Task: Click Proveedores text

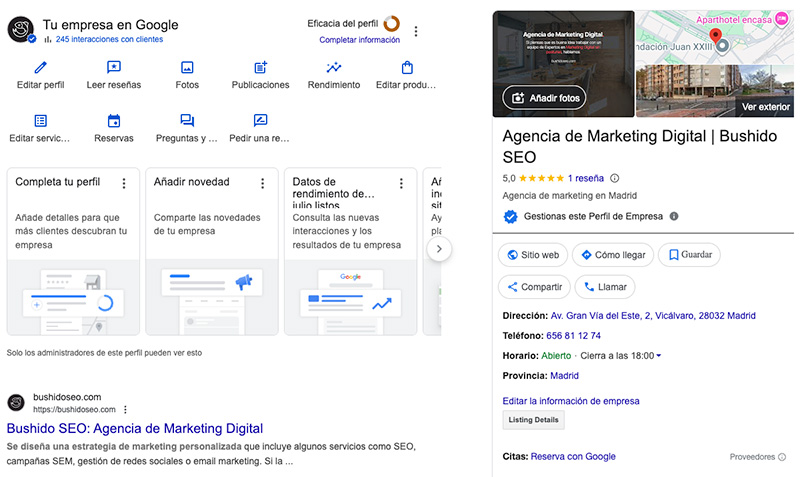Action: coord(752,457)
